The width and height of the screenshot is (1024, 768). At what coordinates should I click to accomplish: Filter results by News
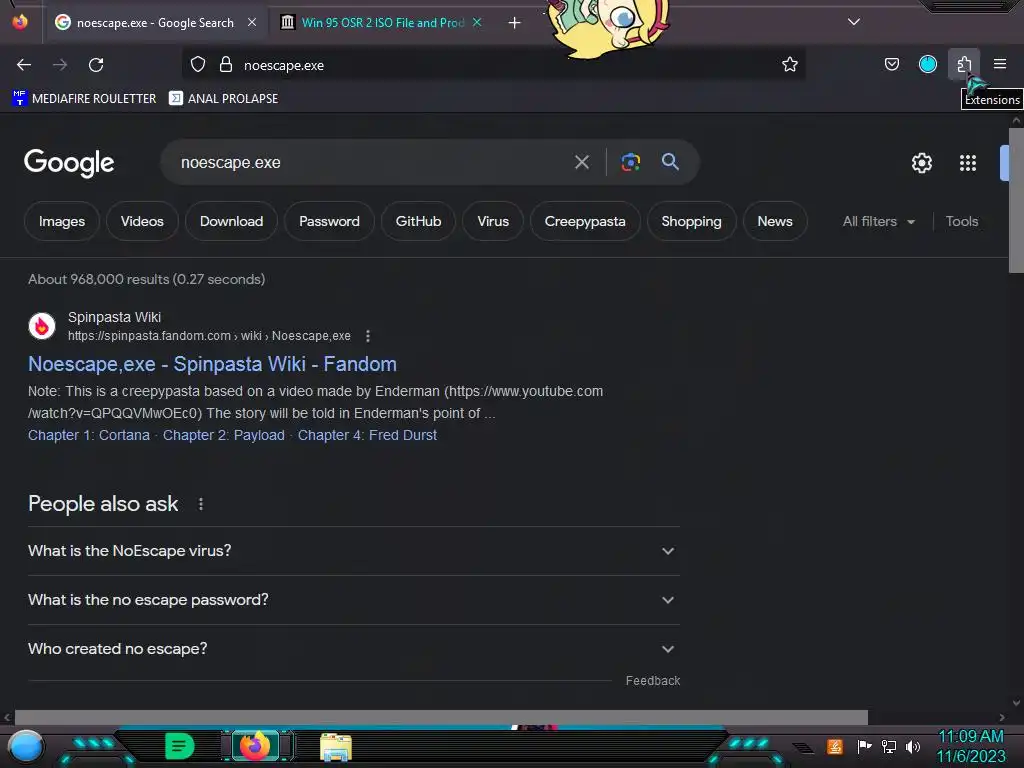point(775,221)
